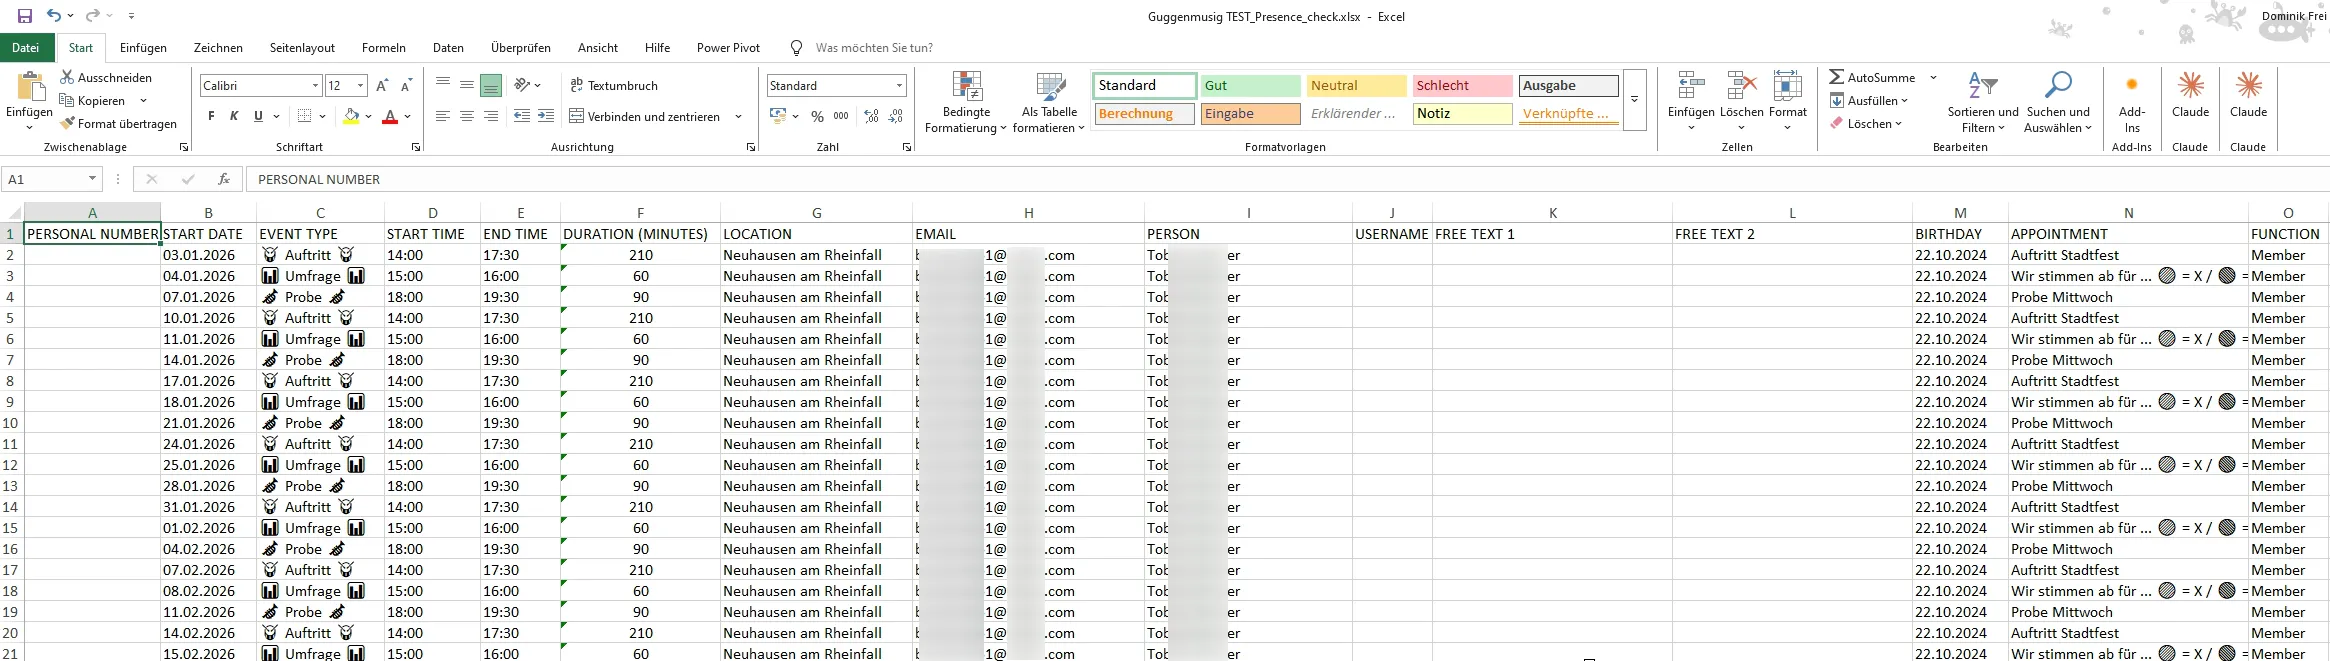2330x661 pixels.
Task: Open Sortieren und Filtern
Action: [1983, 102]
